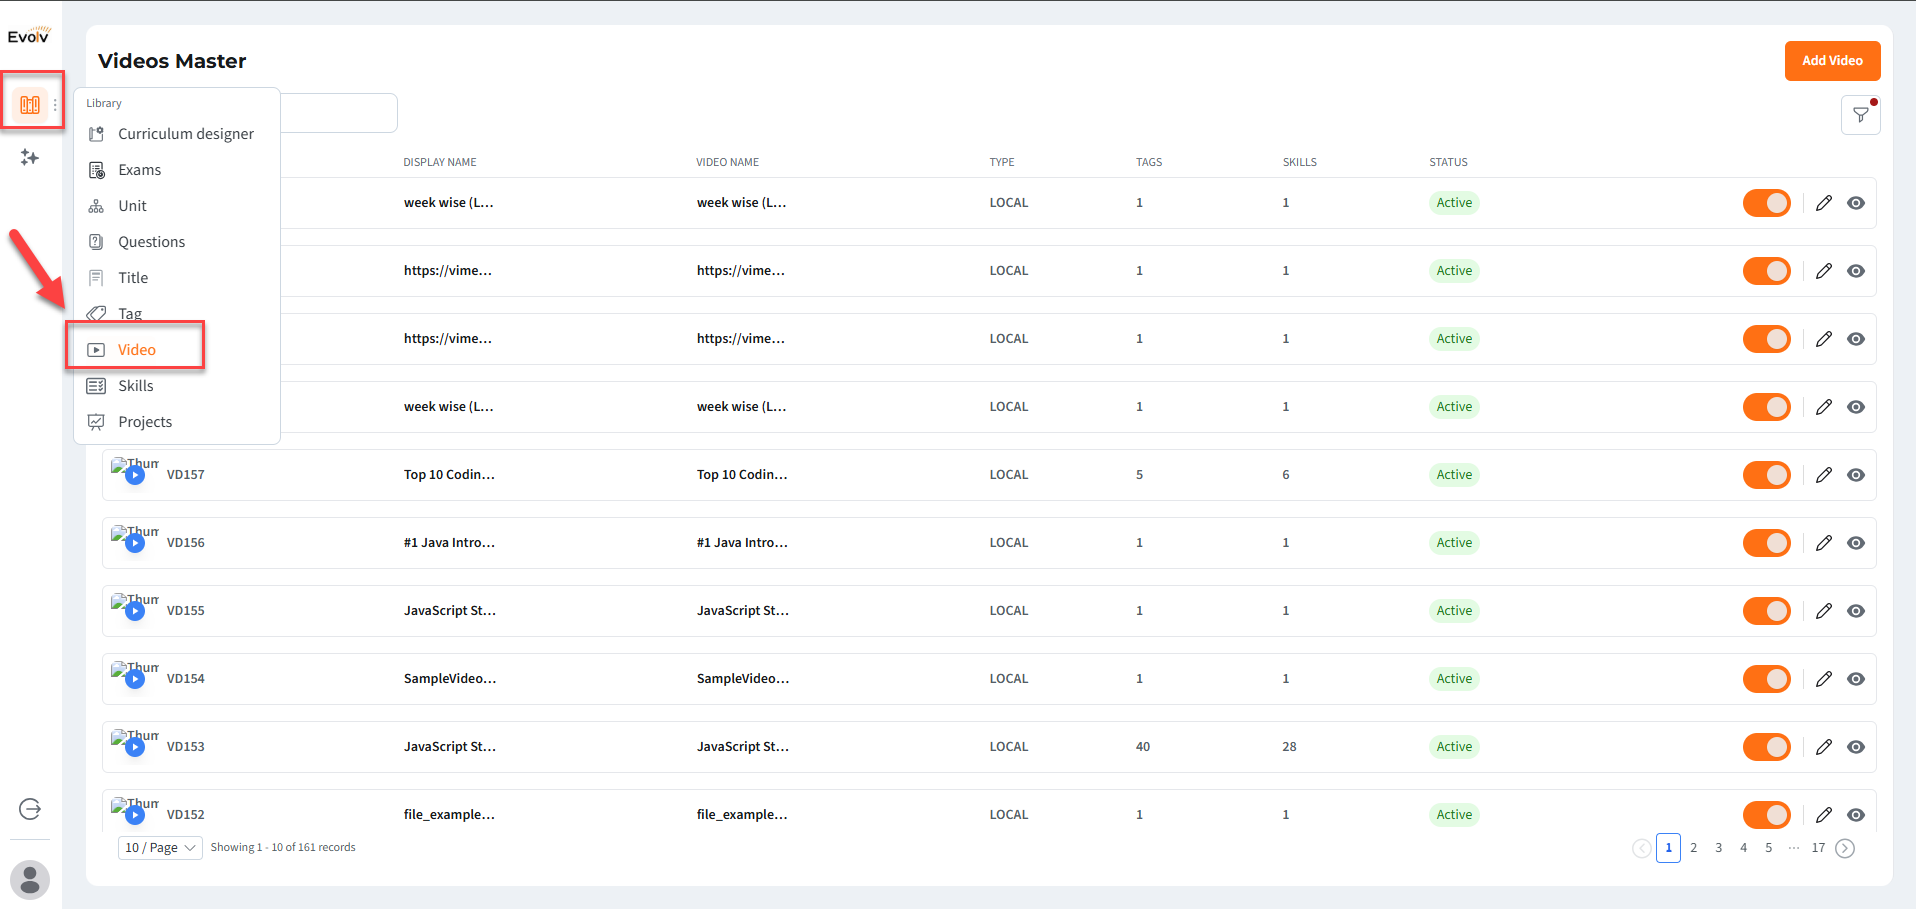The width and height of the screenshot is (1916, 909).
Task: Click the Evolv logo
Action: 29,36
